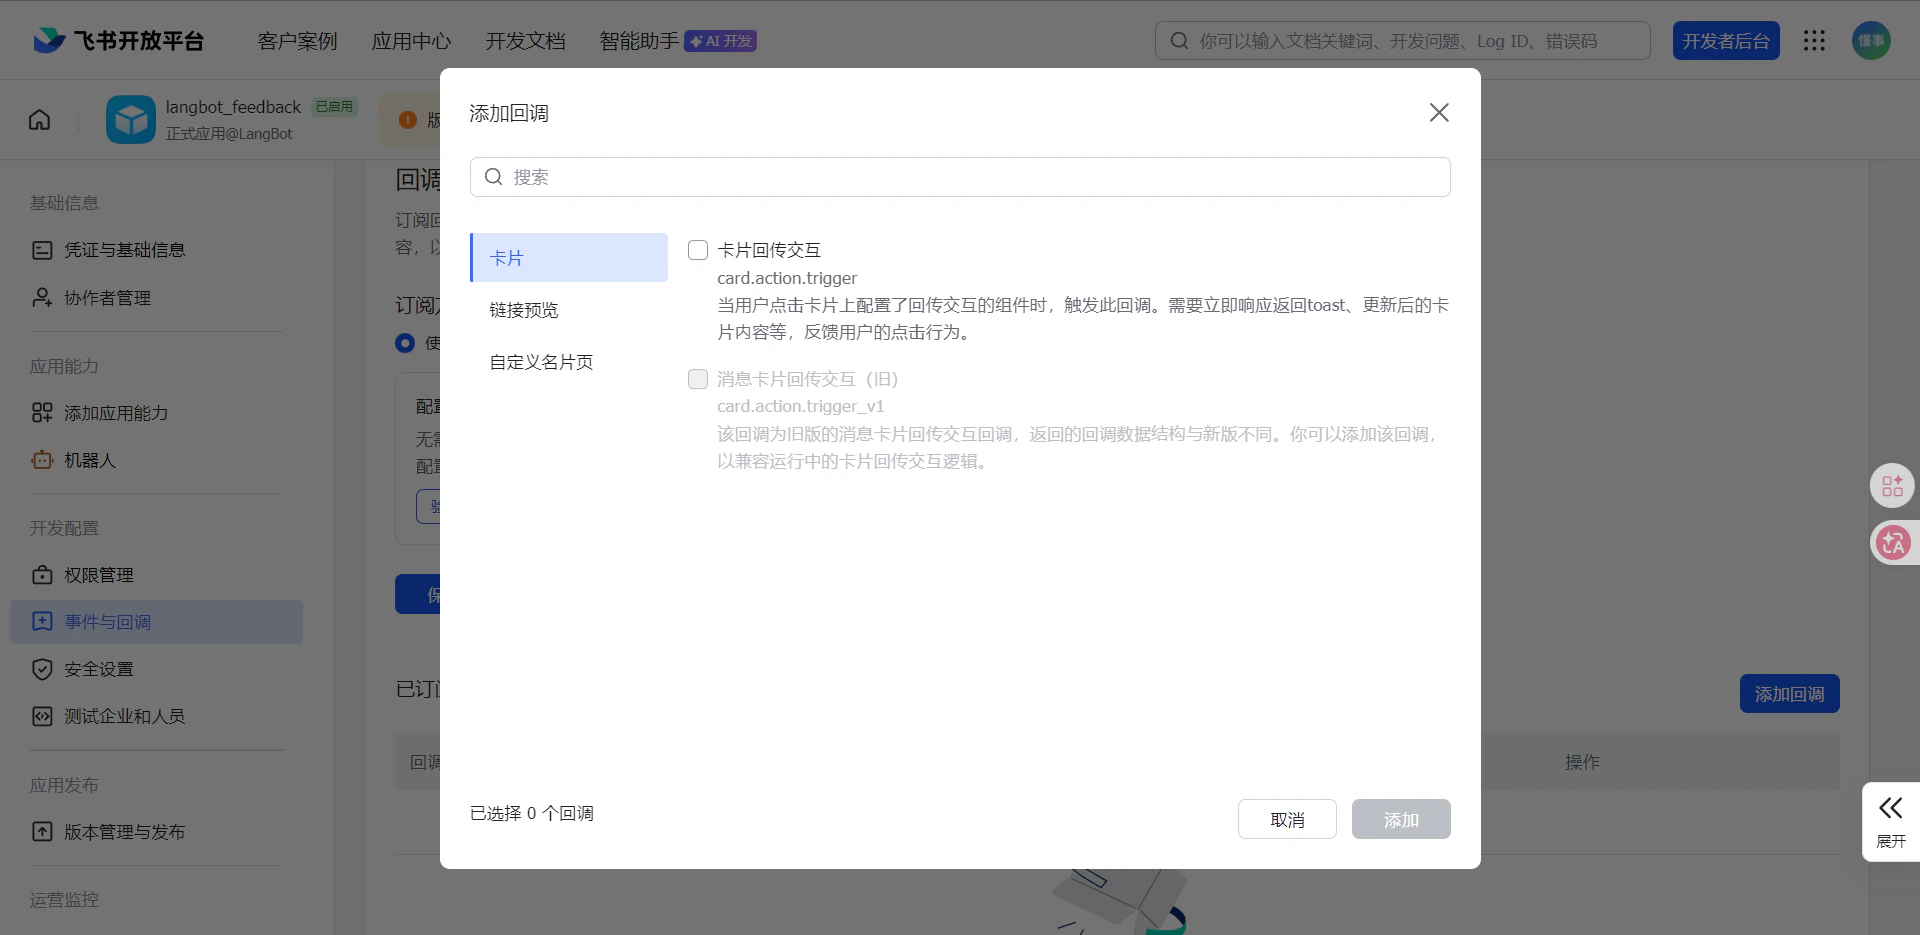Click the langbot_feedback app icon
Screen dimensions: 1920x935
pos(130,119)
